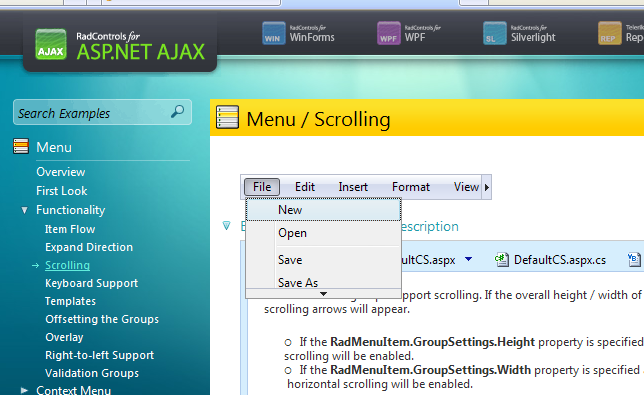644x395 pixels.
Task: Open the Scrolling example link
Action: (67, 265)
